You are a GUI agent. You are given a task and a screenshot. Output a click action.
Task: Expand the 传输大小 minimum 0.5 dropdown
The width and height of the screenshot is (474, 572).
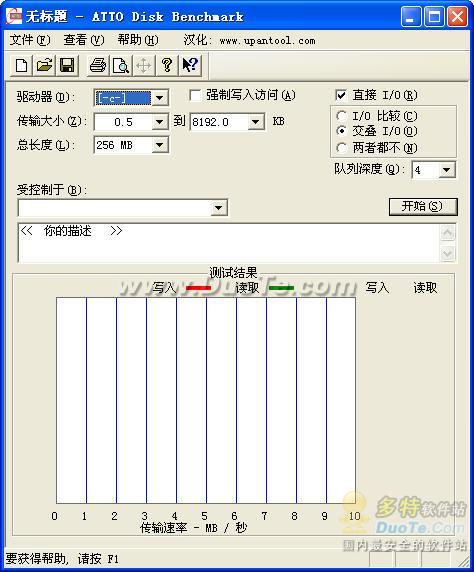pyautogui.click(x=159, y=122)
